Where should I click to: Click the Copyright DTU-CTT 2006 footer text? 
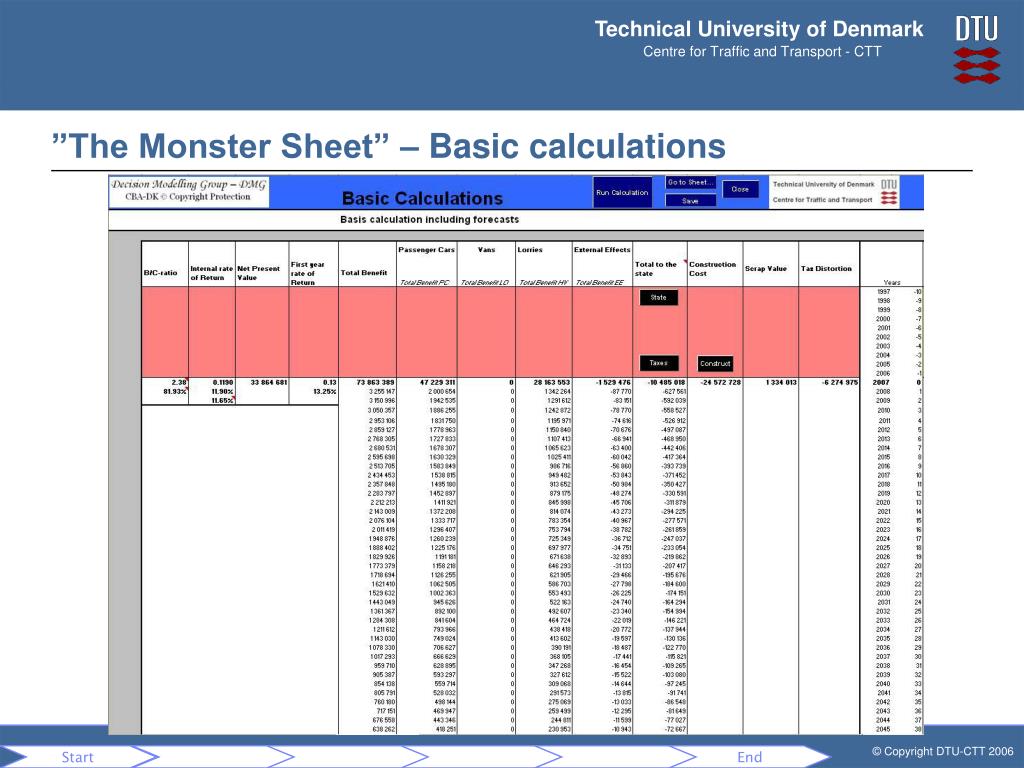tap(943, 752)
